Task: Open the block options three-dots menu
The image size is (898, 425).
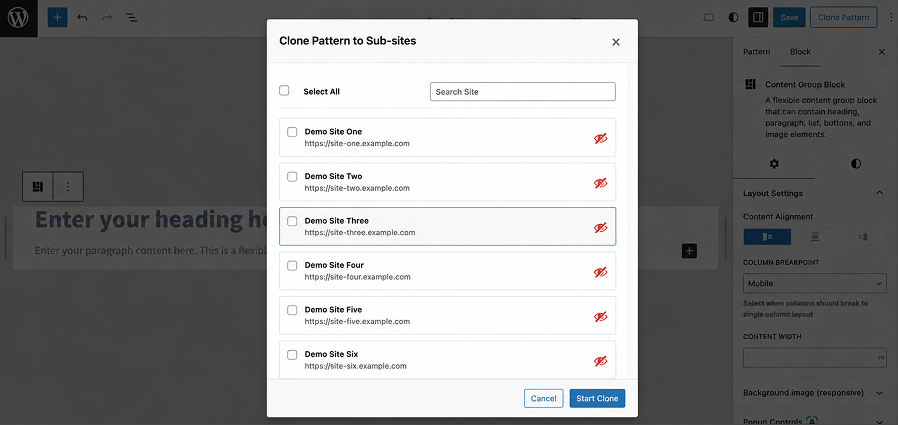Action: [68, 187]
